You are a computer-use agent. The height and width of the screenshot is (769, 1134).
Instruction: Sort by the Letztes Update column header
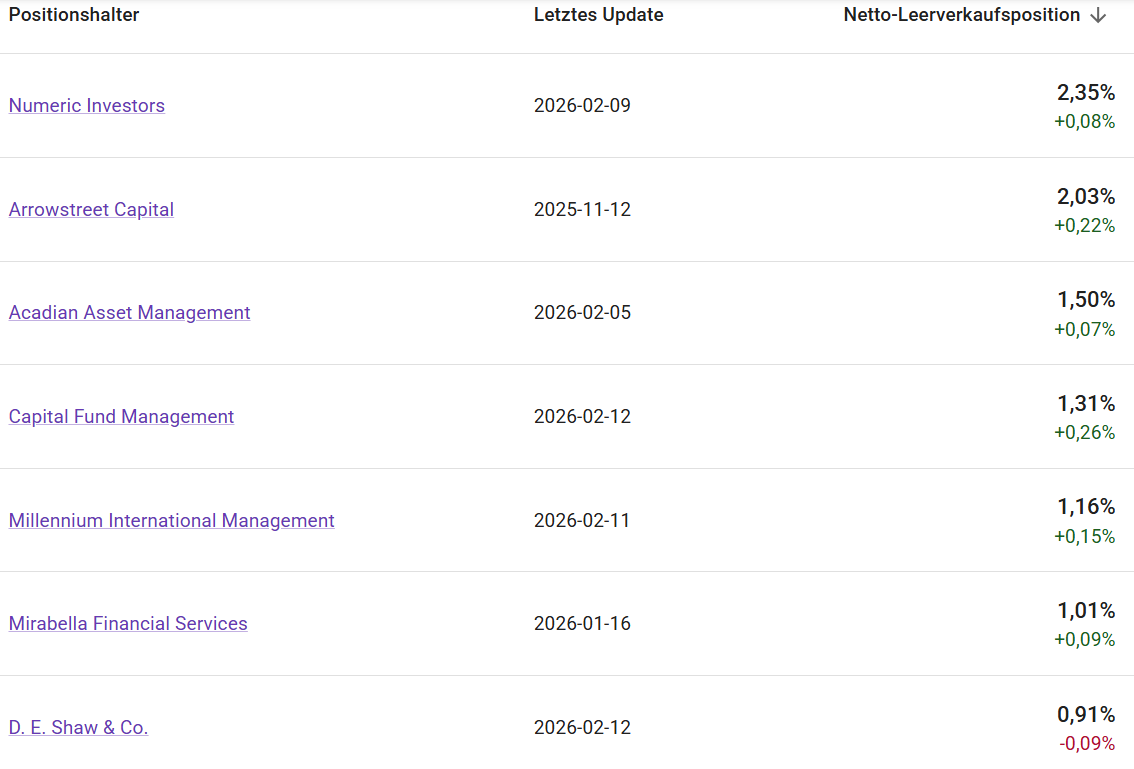tap(598, 15)
